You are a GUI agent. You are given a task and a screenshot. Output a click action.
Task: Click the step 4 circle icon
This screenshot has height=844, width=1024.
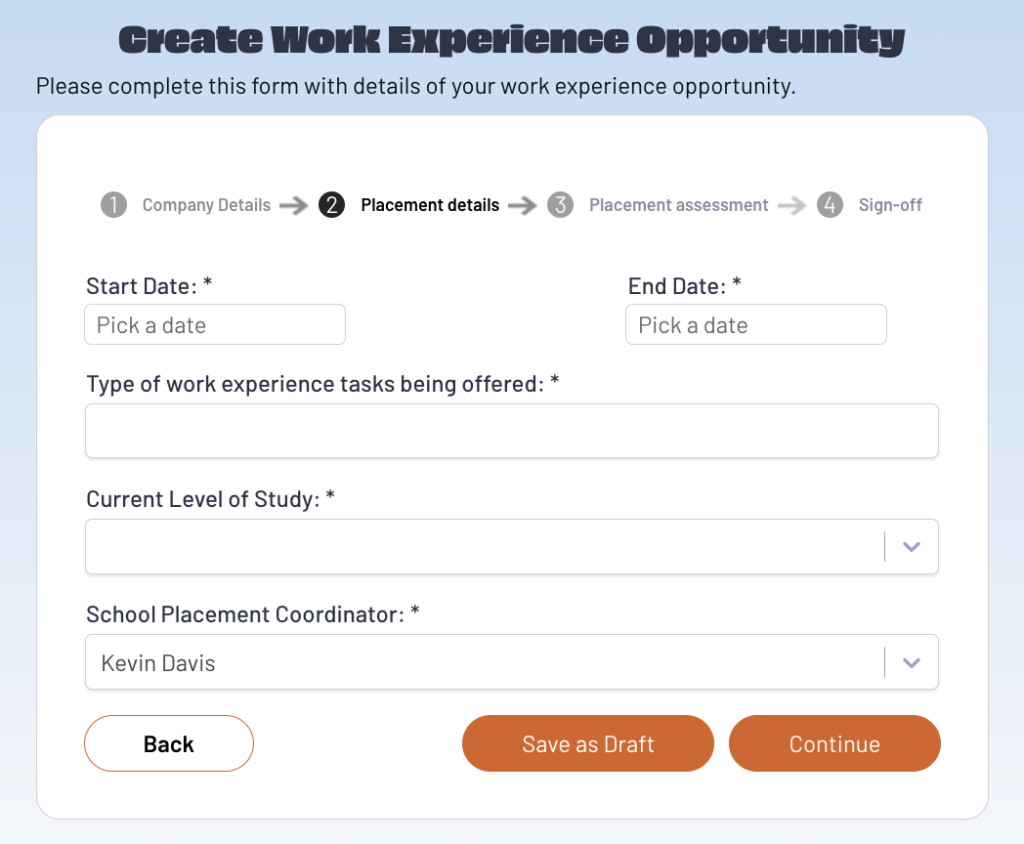coord(829,205)
